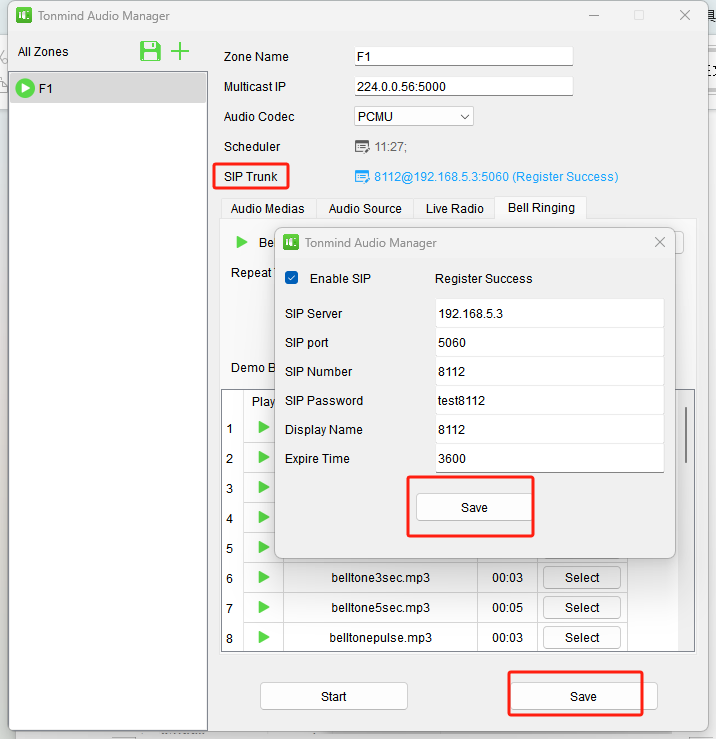Play bell tone in row 5

pos(264,547)
